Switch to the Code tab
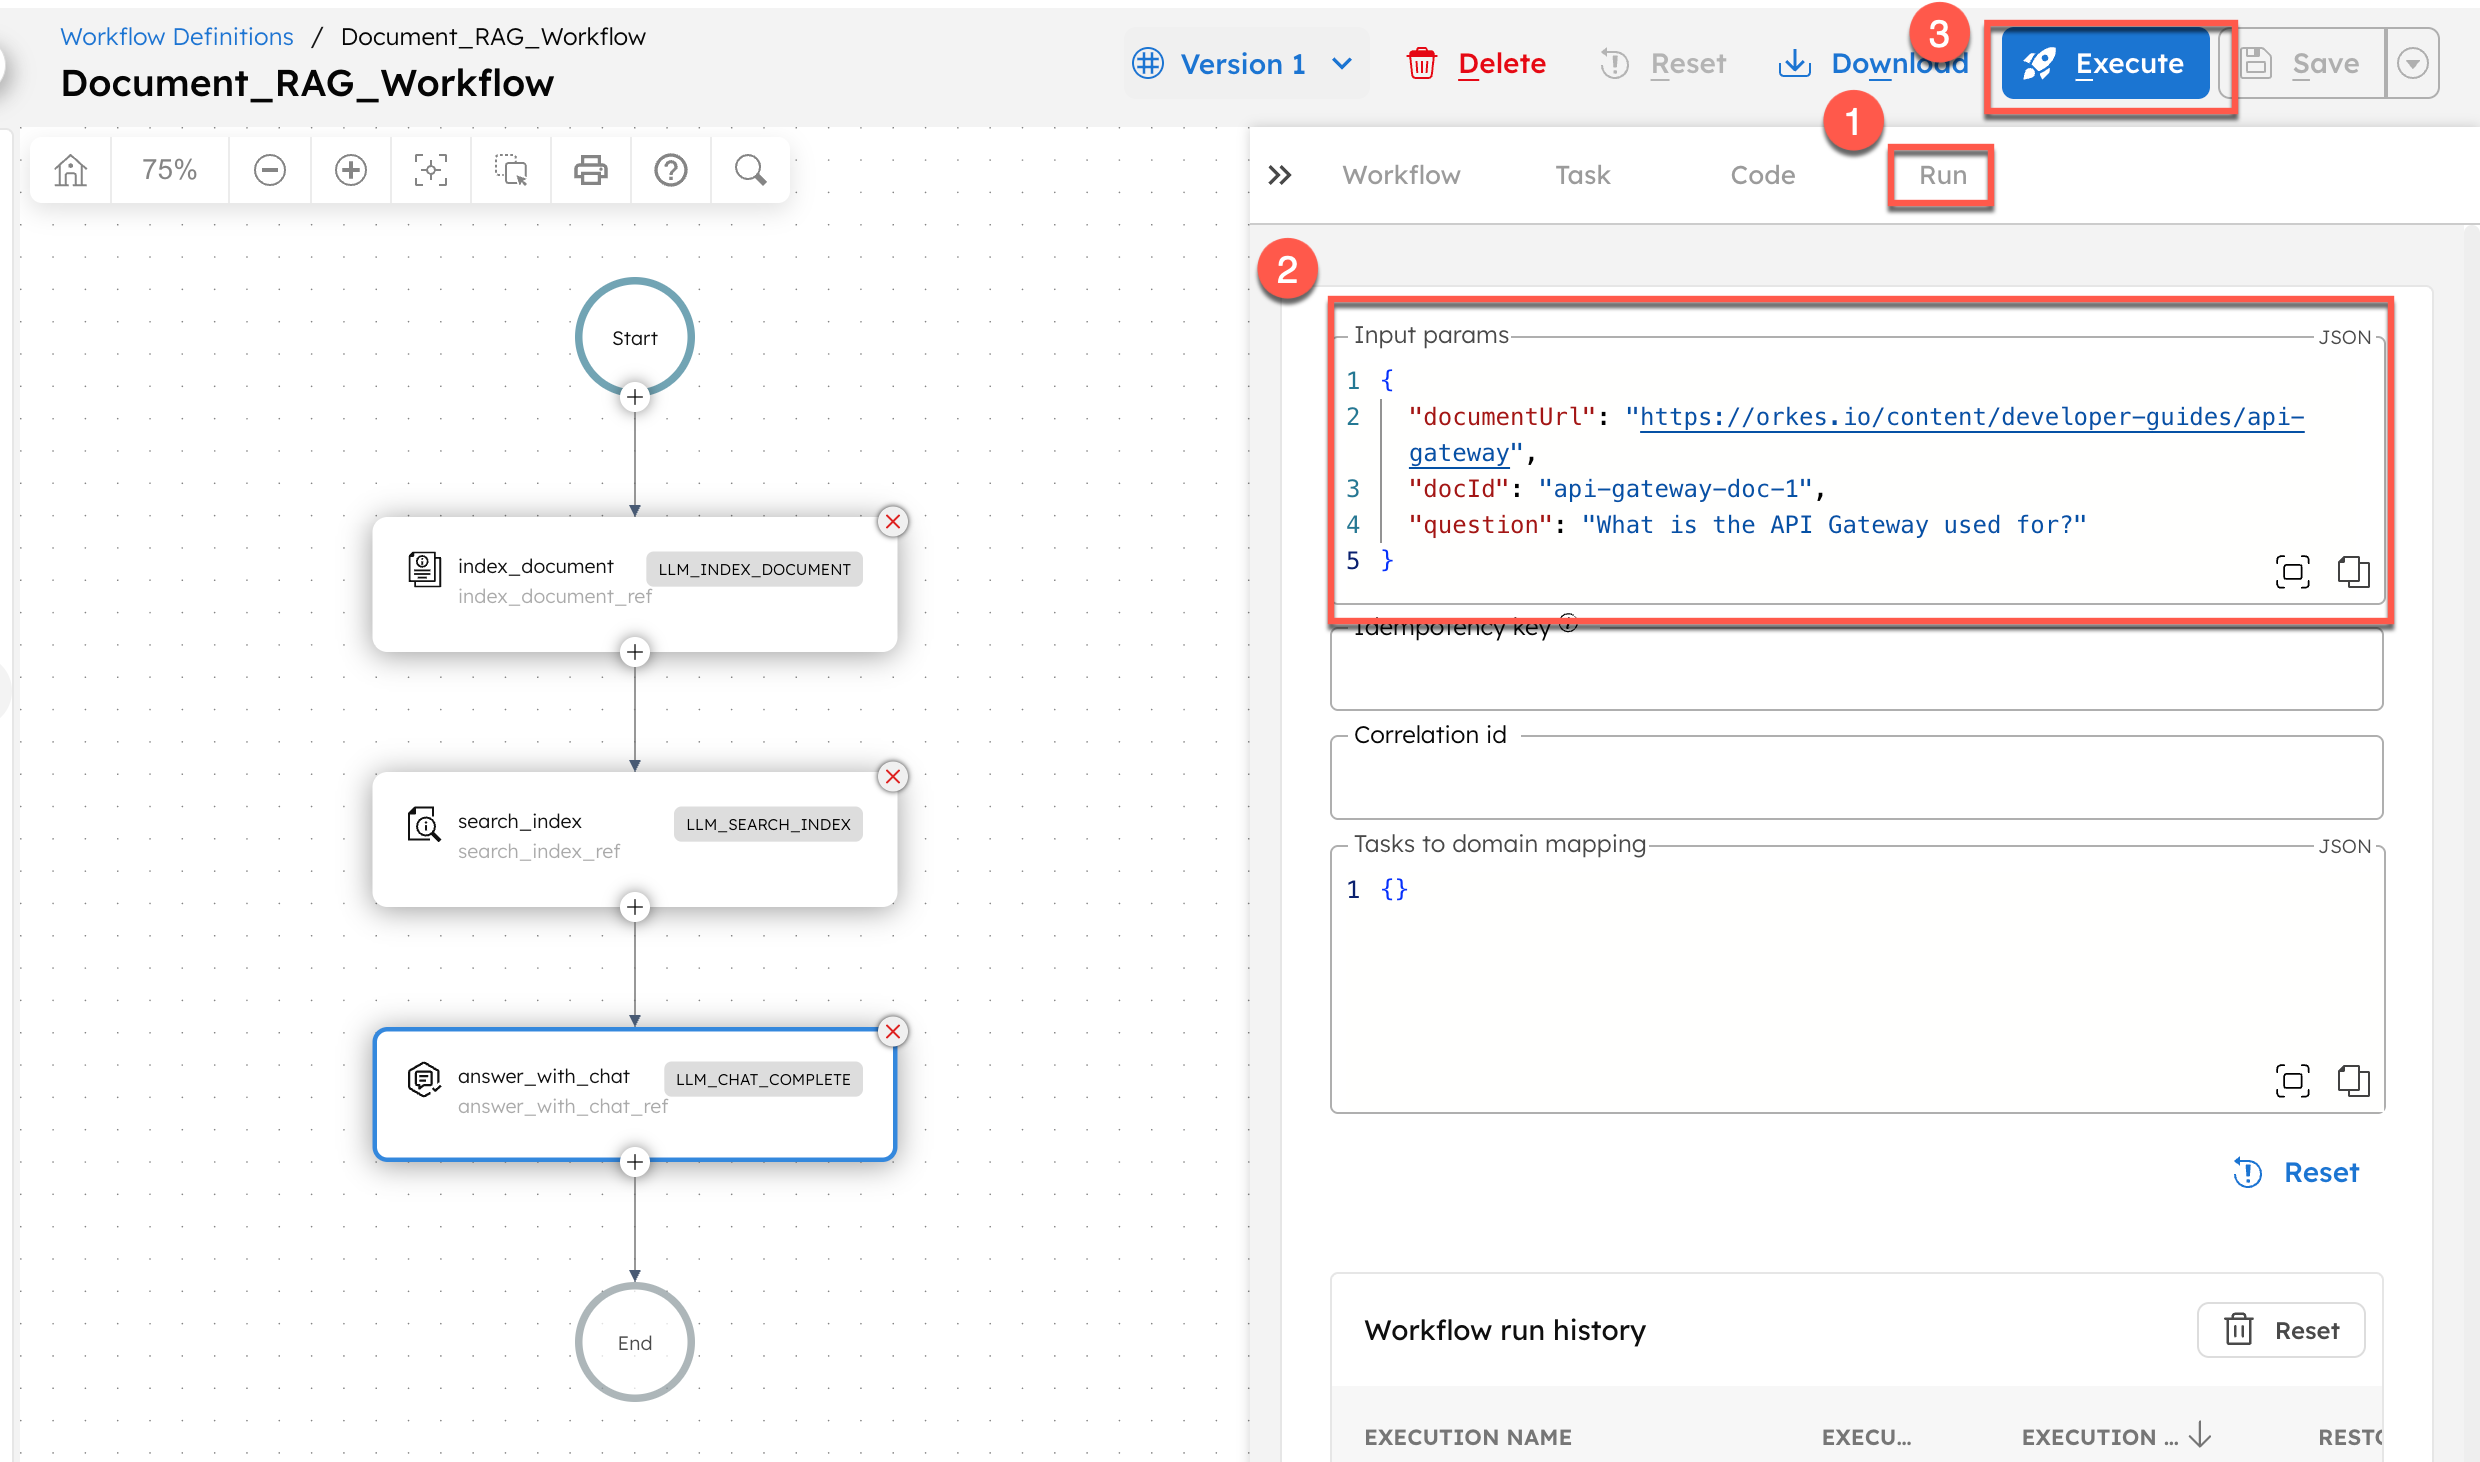2480x1462 pixels. (1762, 174)
